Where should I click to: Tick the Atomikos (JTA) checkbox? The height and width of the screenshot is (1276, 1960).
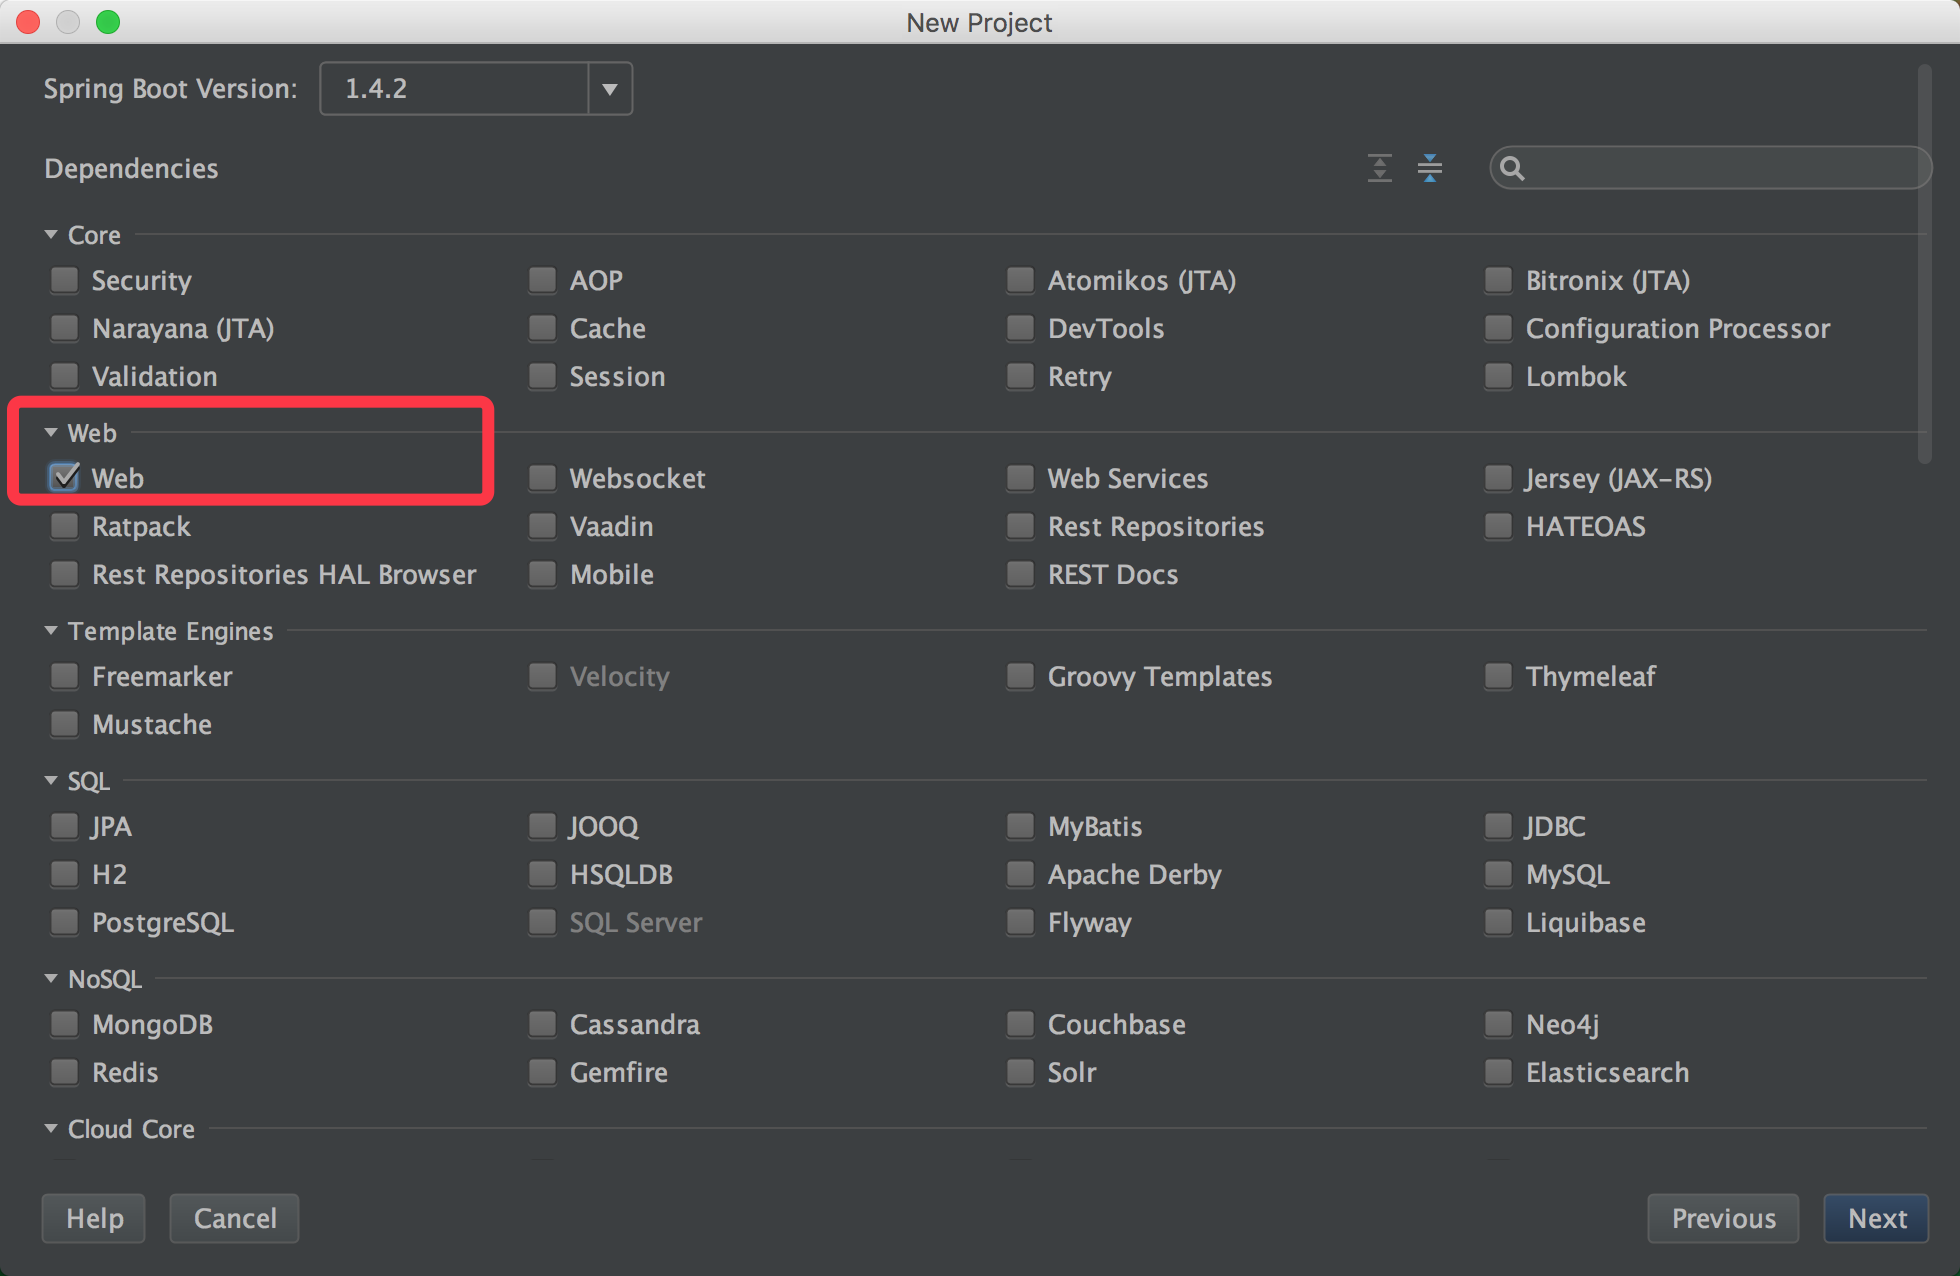(1021, 280)
